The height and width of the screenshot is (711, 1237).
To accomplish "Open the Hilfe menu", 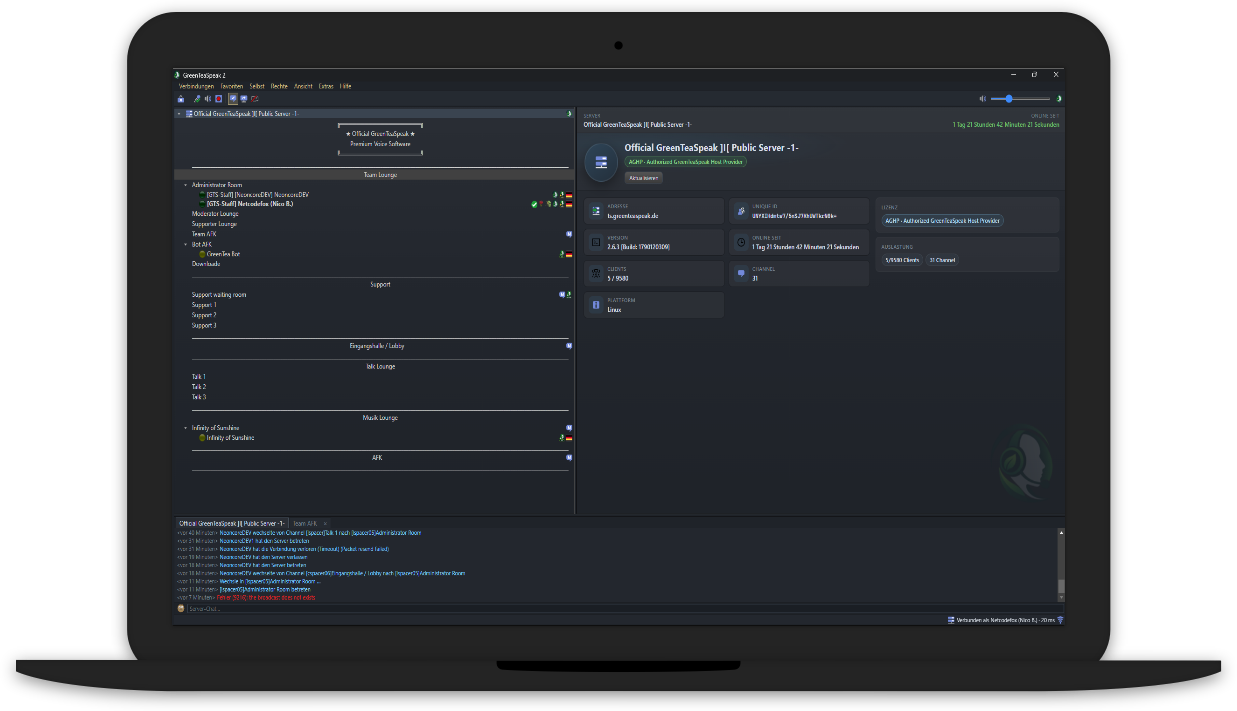I will (345, 87).
